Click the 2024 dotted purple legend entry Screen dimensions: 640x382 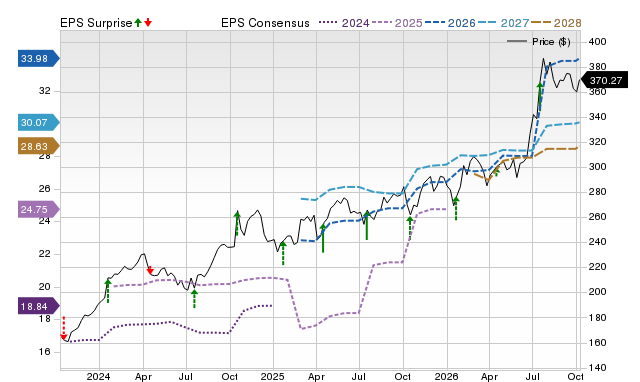[x=344, y=23]
